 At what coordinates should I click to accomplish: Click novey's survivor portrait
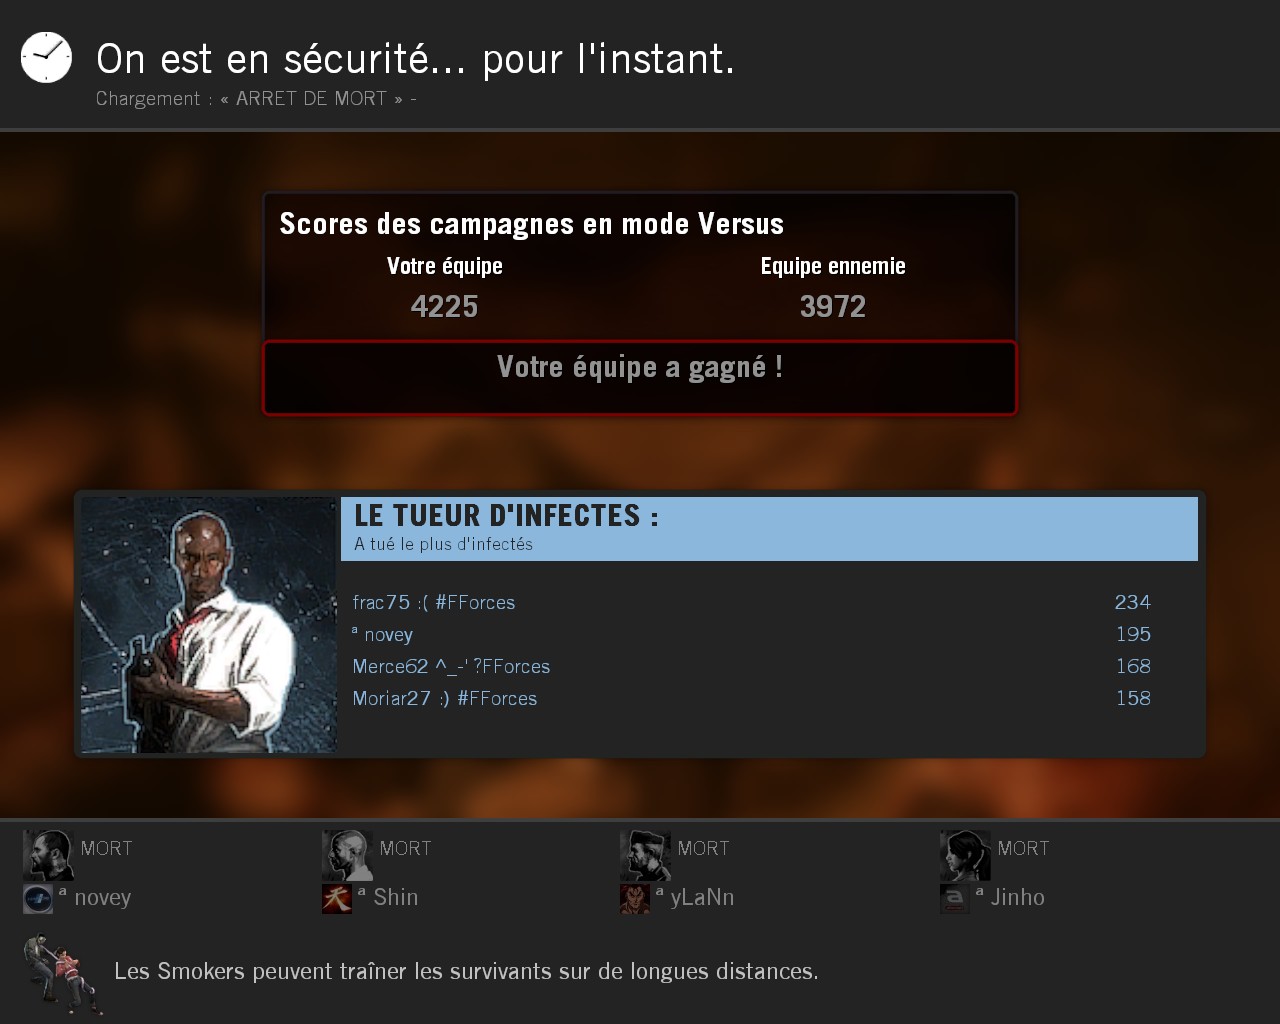48,855
